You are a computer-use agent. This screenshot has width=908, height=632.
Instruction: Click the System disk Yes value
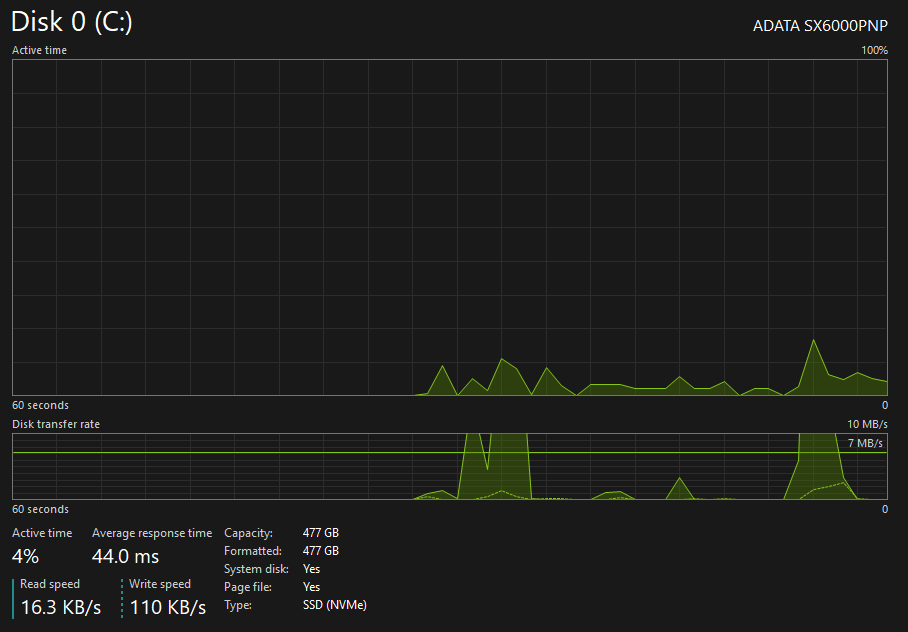pyautogui.click(x=312, y=569)
